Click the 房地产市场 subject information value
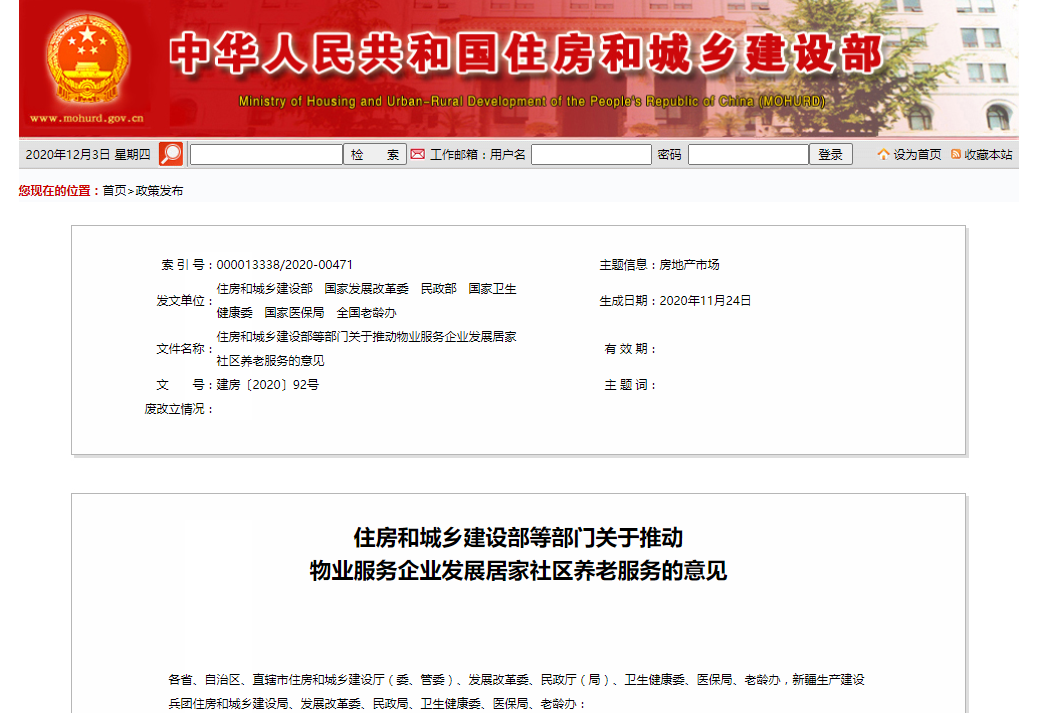 pyautogui.click(x=689, y=265)
